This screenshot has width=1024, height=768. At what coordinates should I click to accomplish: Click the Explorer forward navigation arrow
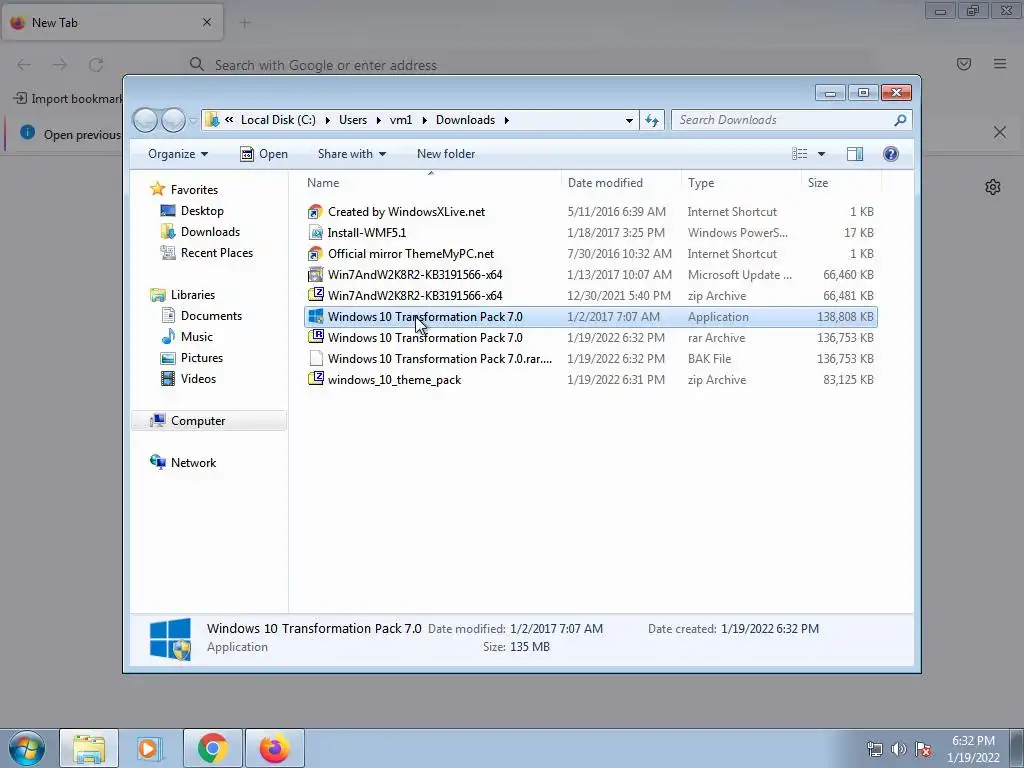coord(173,120)
